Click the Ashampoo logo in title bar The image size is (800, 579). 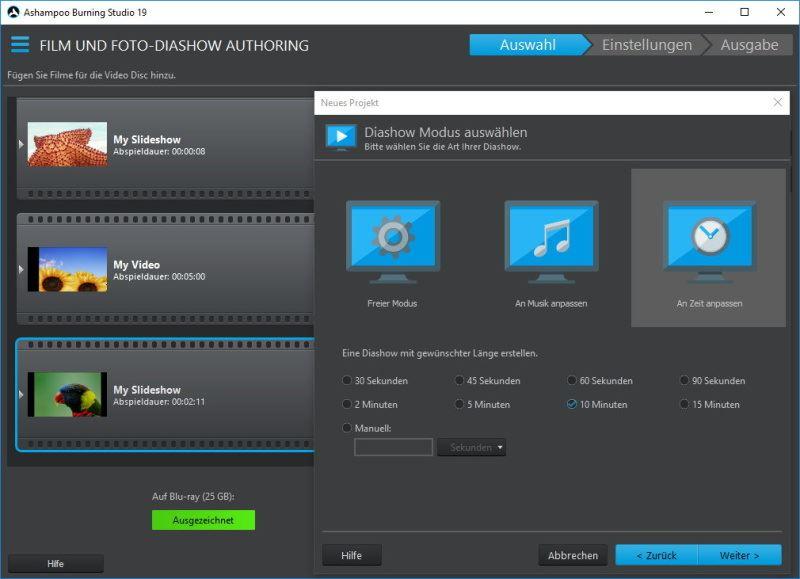pyautogui.click(x=13, y=12)
